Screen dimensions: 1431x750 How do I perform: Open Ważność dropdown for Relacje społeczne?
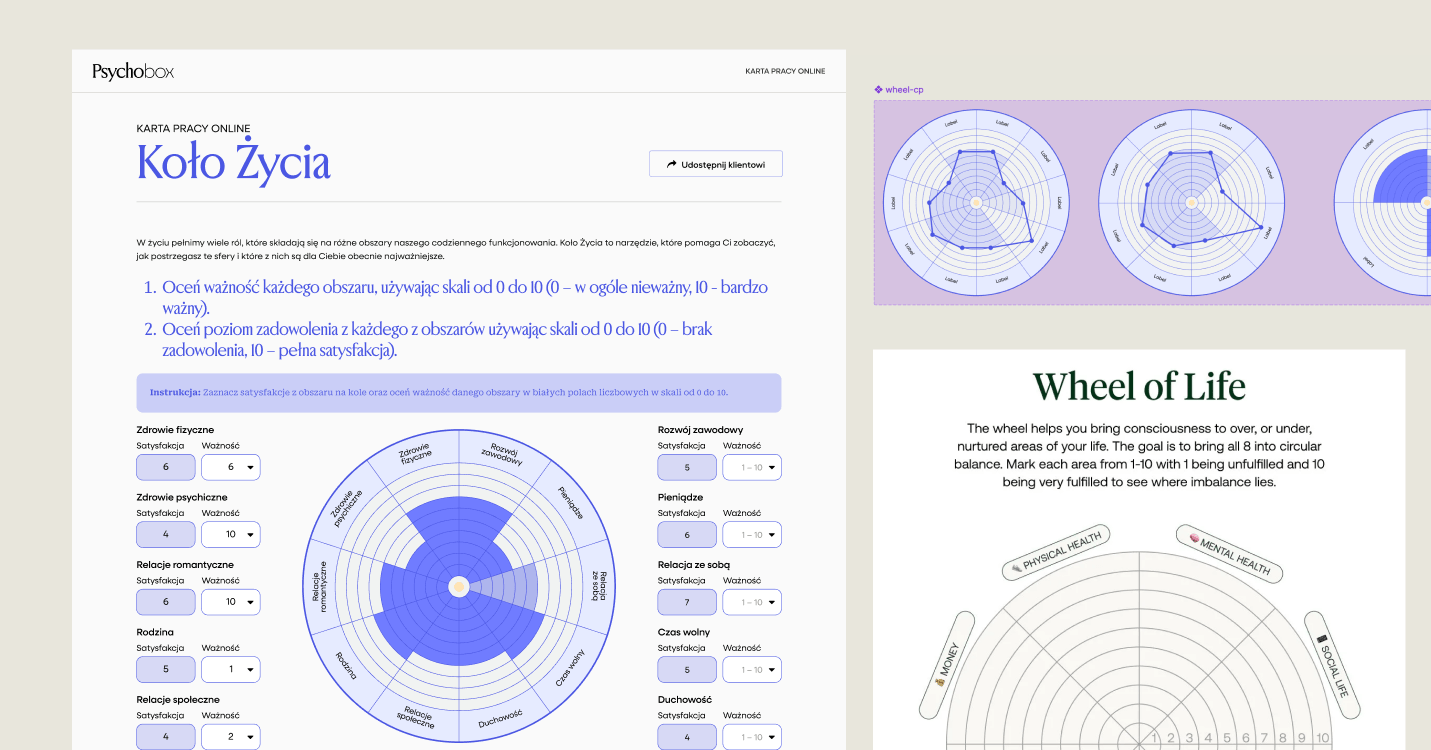[231, 737]
